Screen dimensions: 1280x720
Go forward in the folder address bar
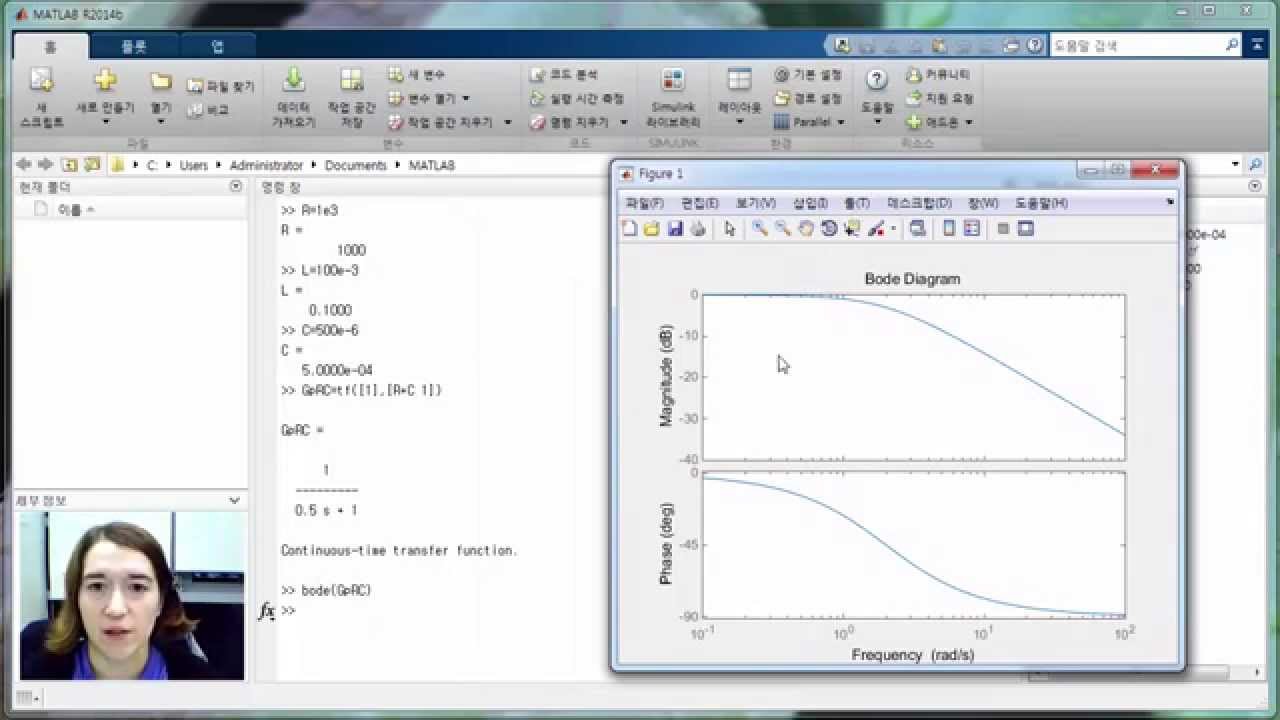(45, 165)
